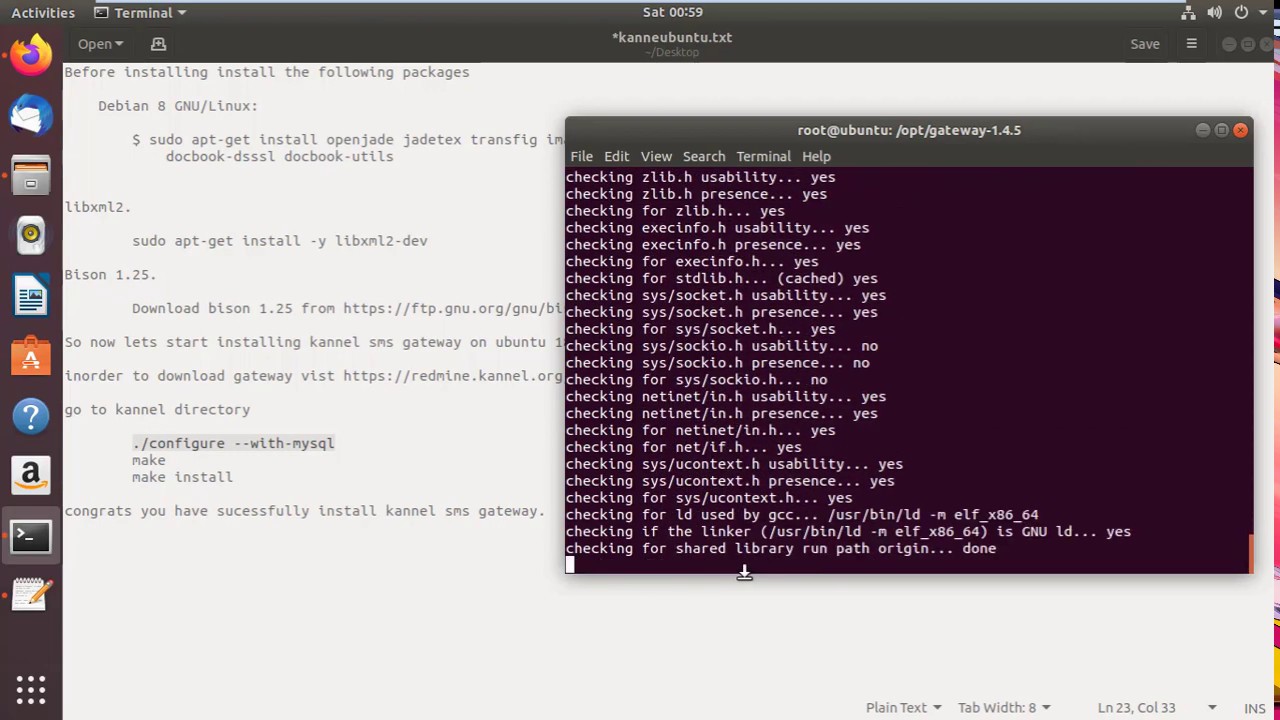The width and height of the screenshot is (1280, 720).
Task: Click the terminal scrollbar thumb
Action: (1250, 553)
